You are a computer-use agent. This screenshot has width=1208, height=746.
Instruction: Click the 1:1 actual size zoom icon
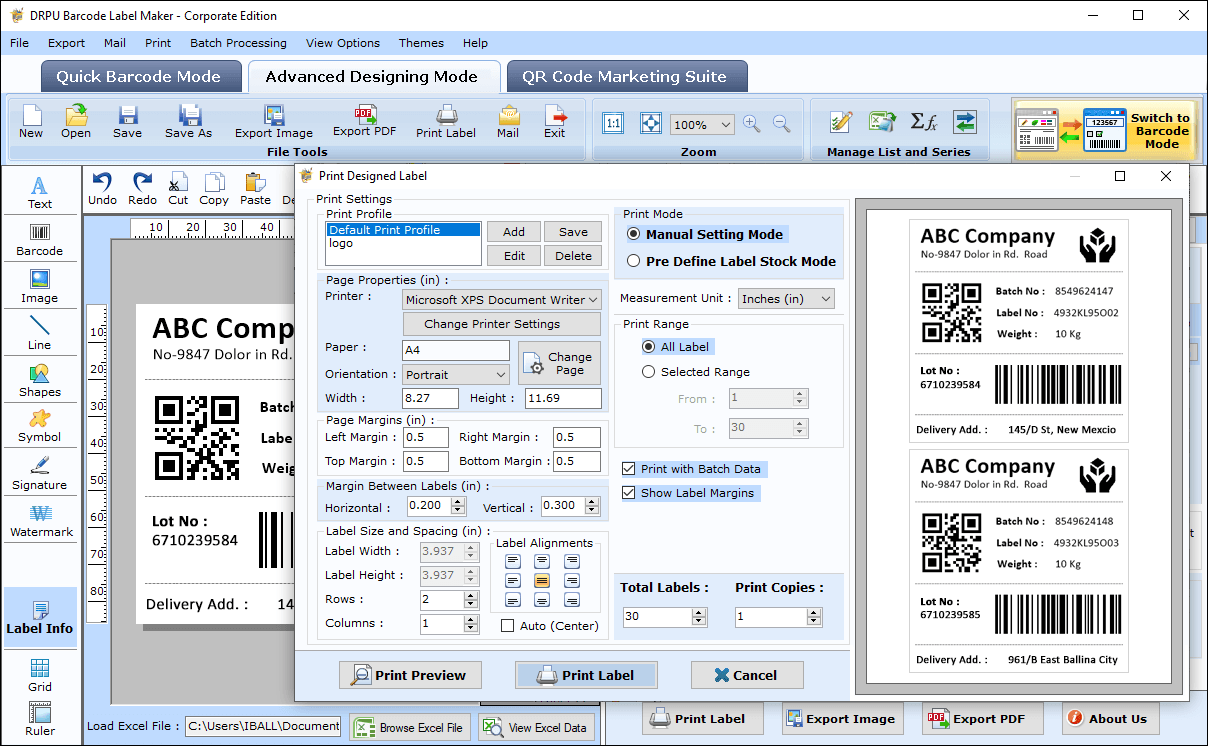(613, 123)
